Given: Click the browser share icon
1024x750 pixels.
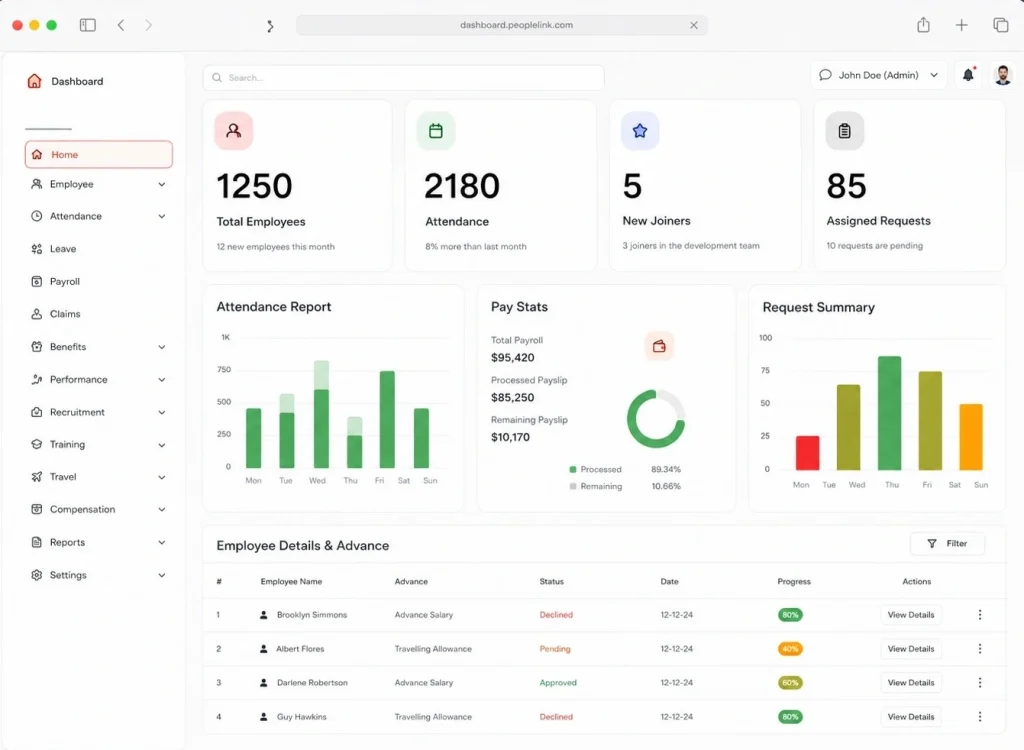Looking at the screenshot, I should 923,25.
